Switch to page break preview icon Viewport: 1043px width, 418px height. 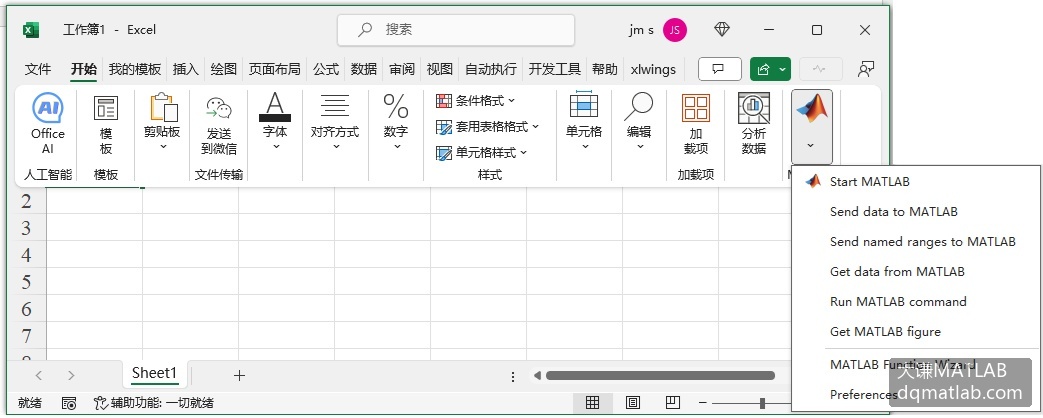click(673, 402)
